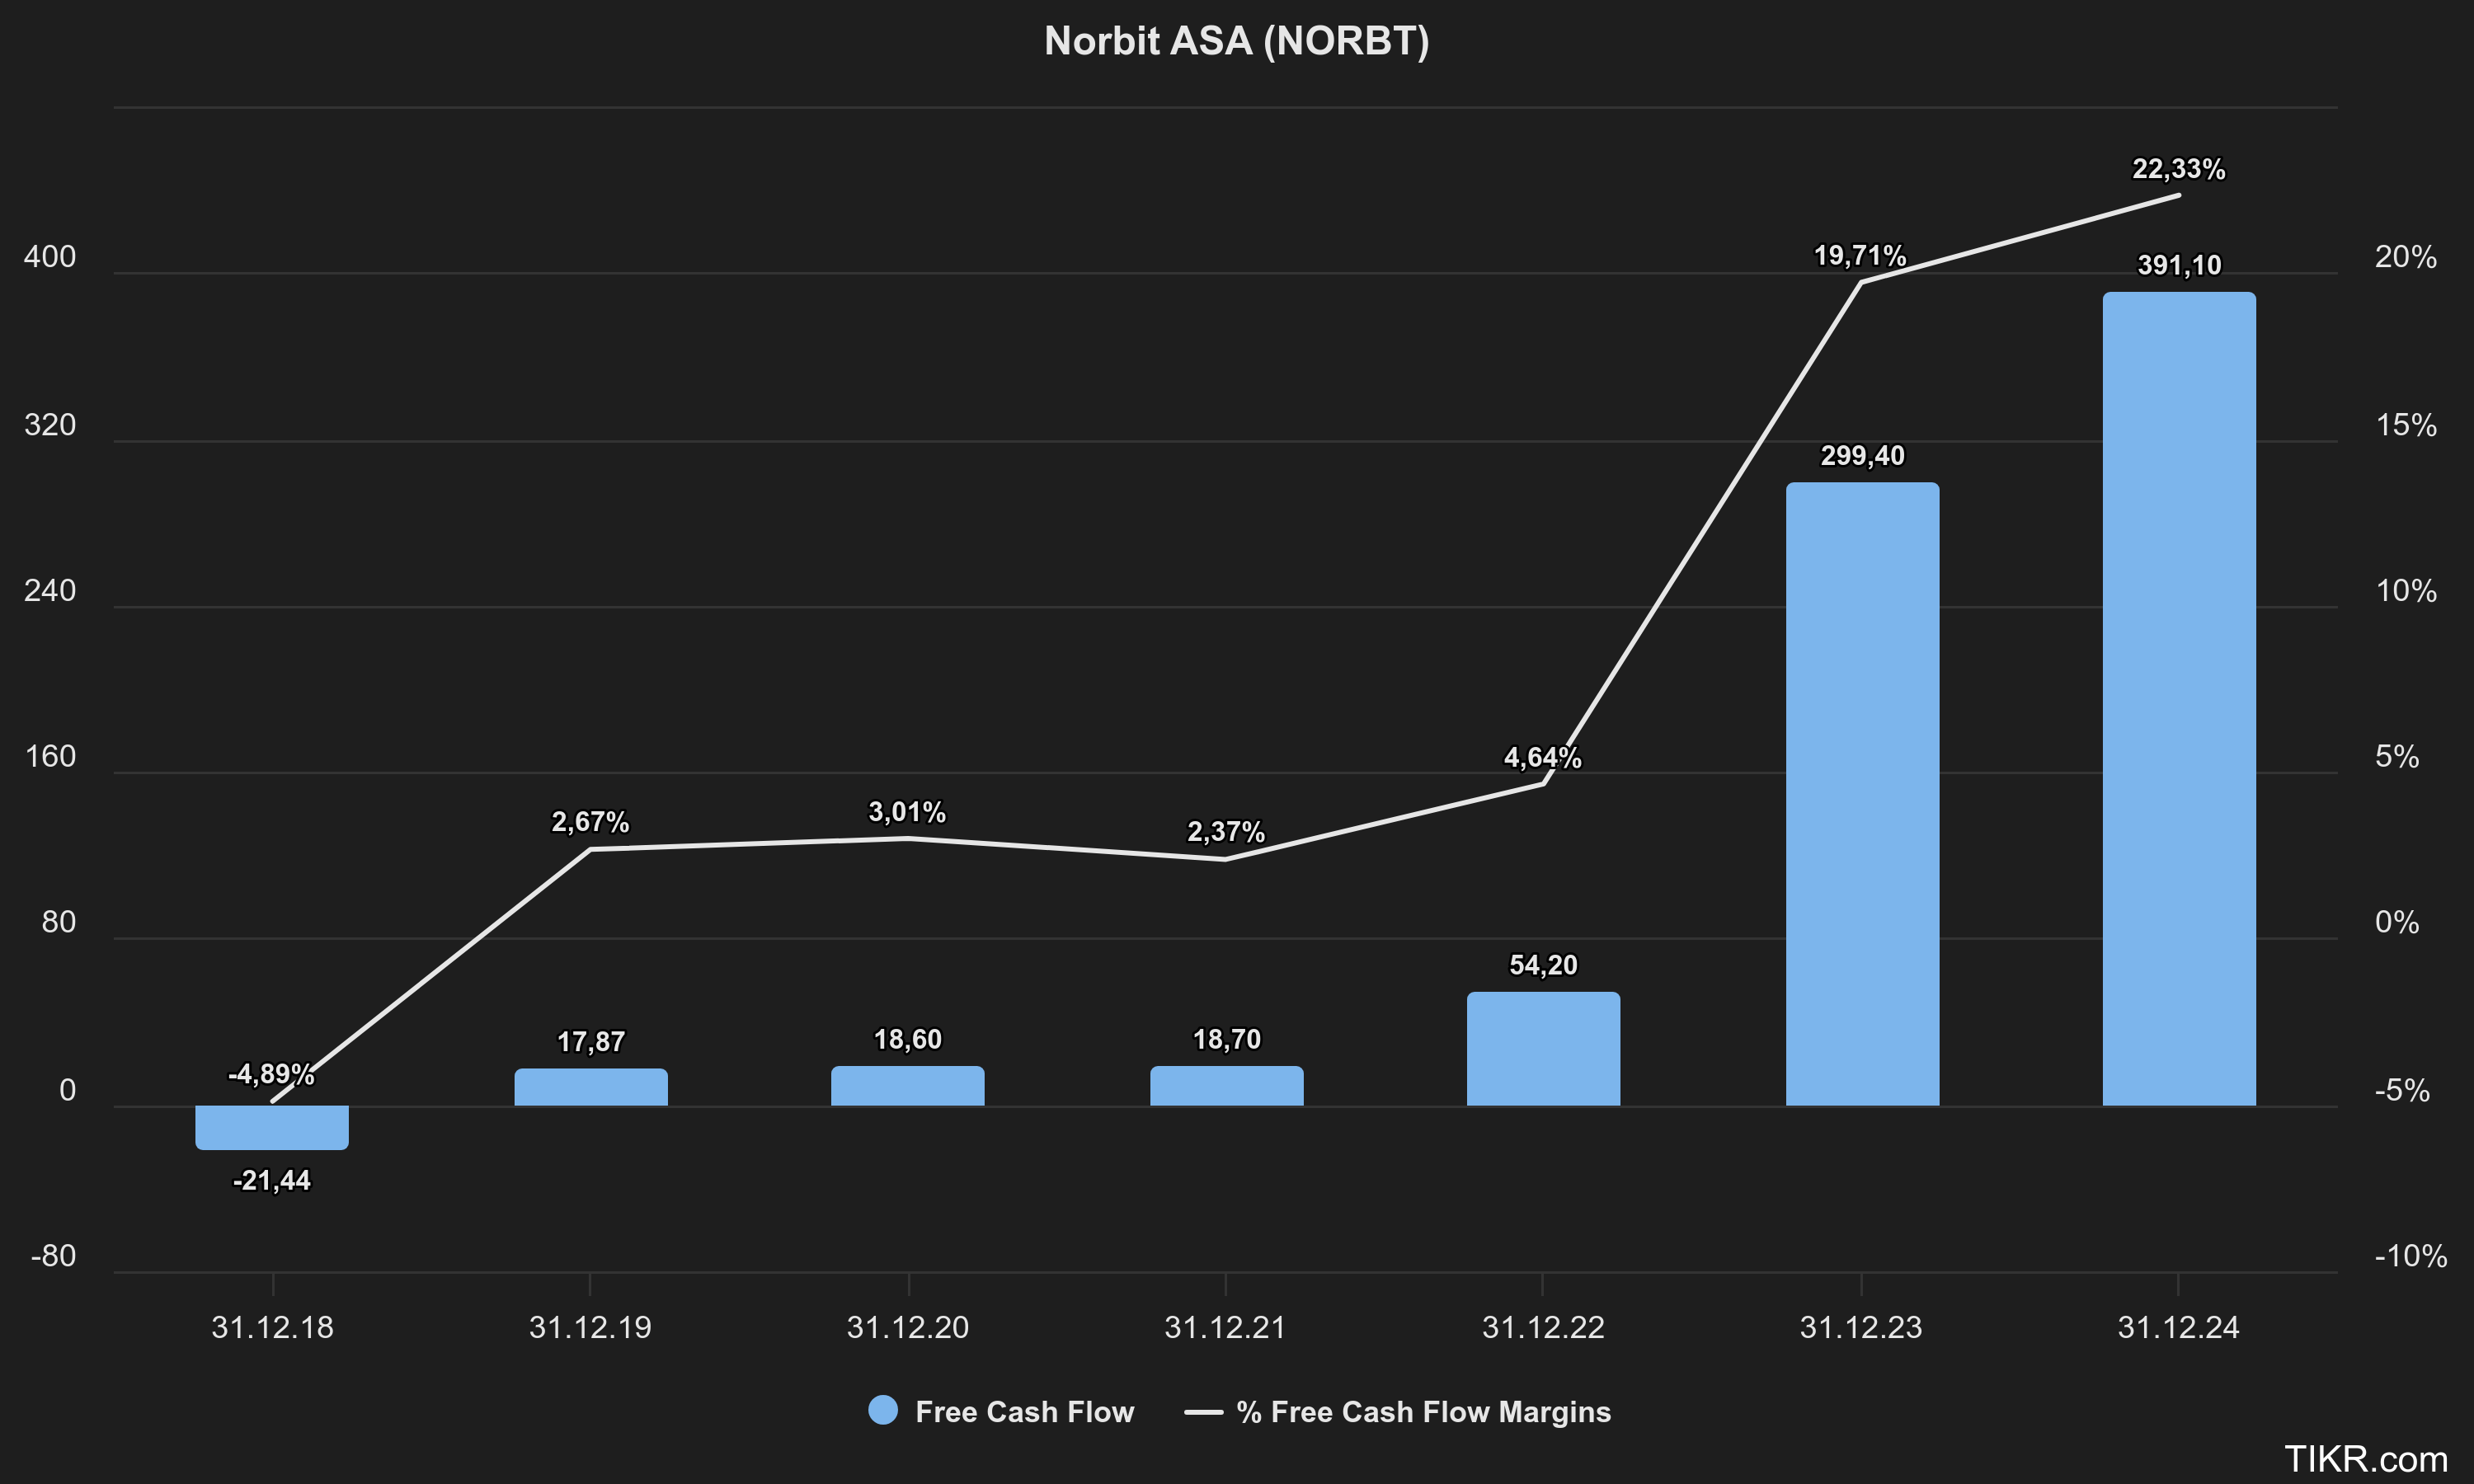This screenshot has width=2474, height=1484.
Task: Click the 22,33% margin data label
Action: [2178, 169]
